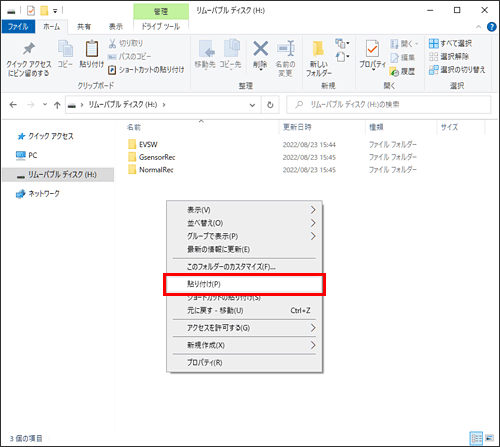500x447 pixels.
Task: Click the Paste clipboard icon in ribbon
Action: coord(92,49)
